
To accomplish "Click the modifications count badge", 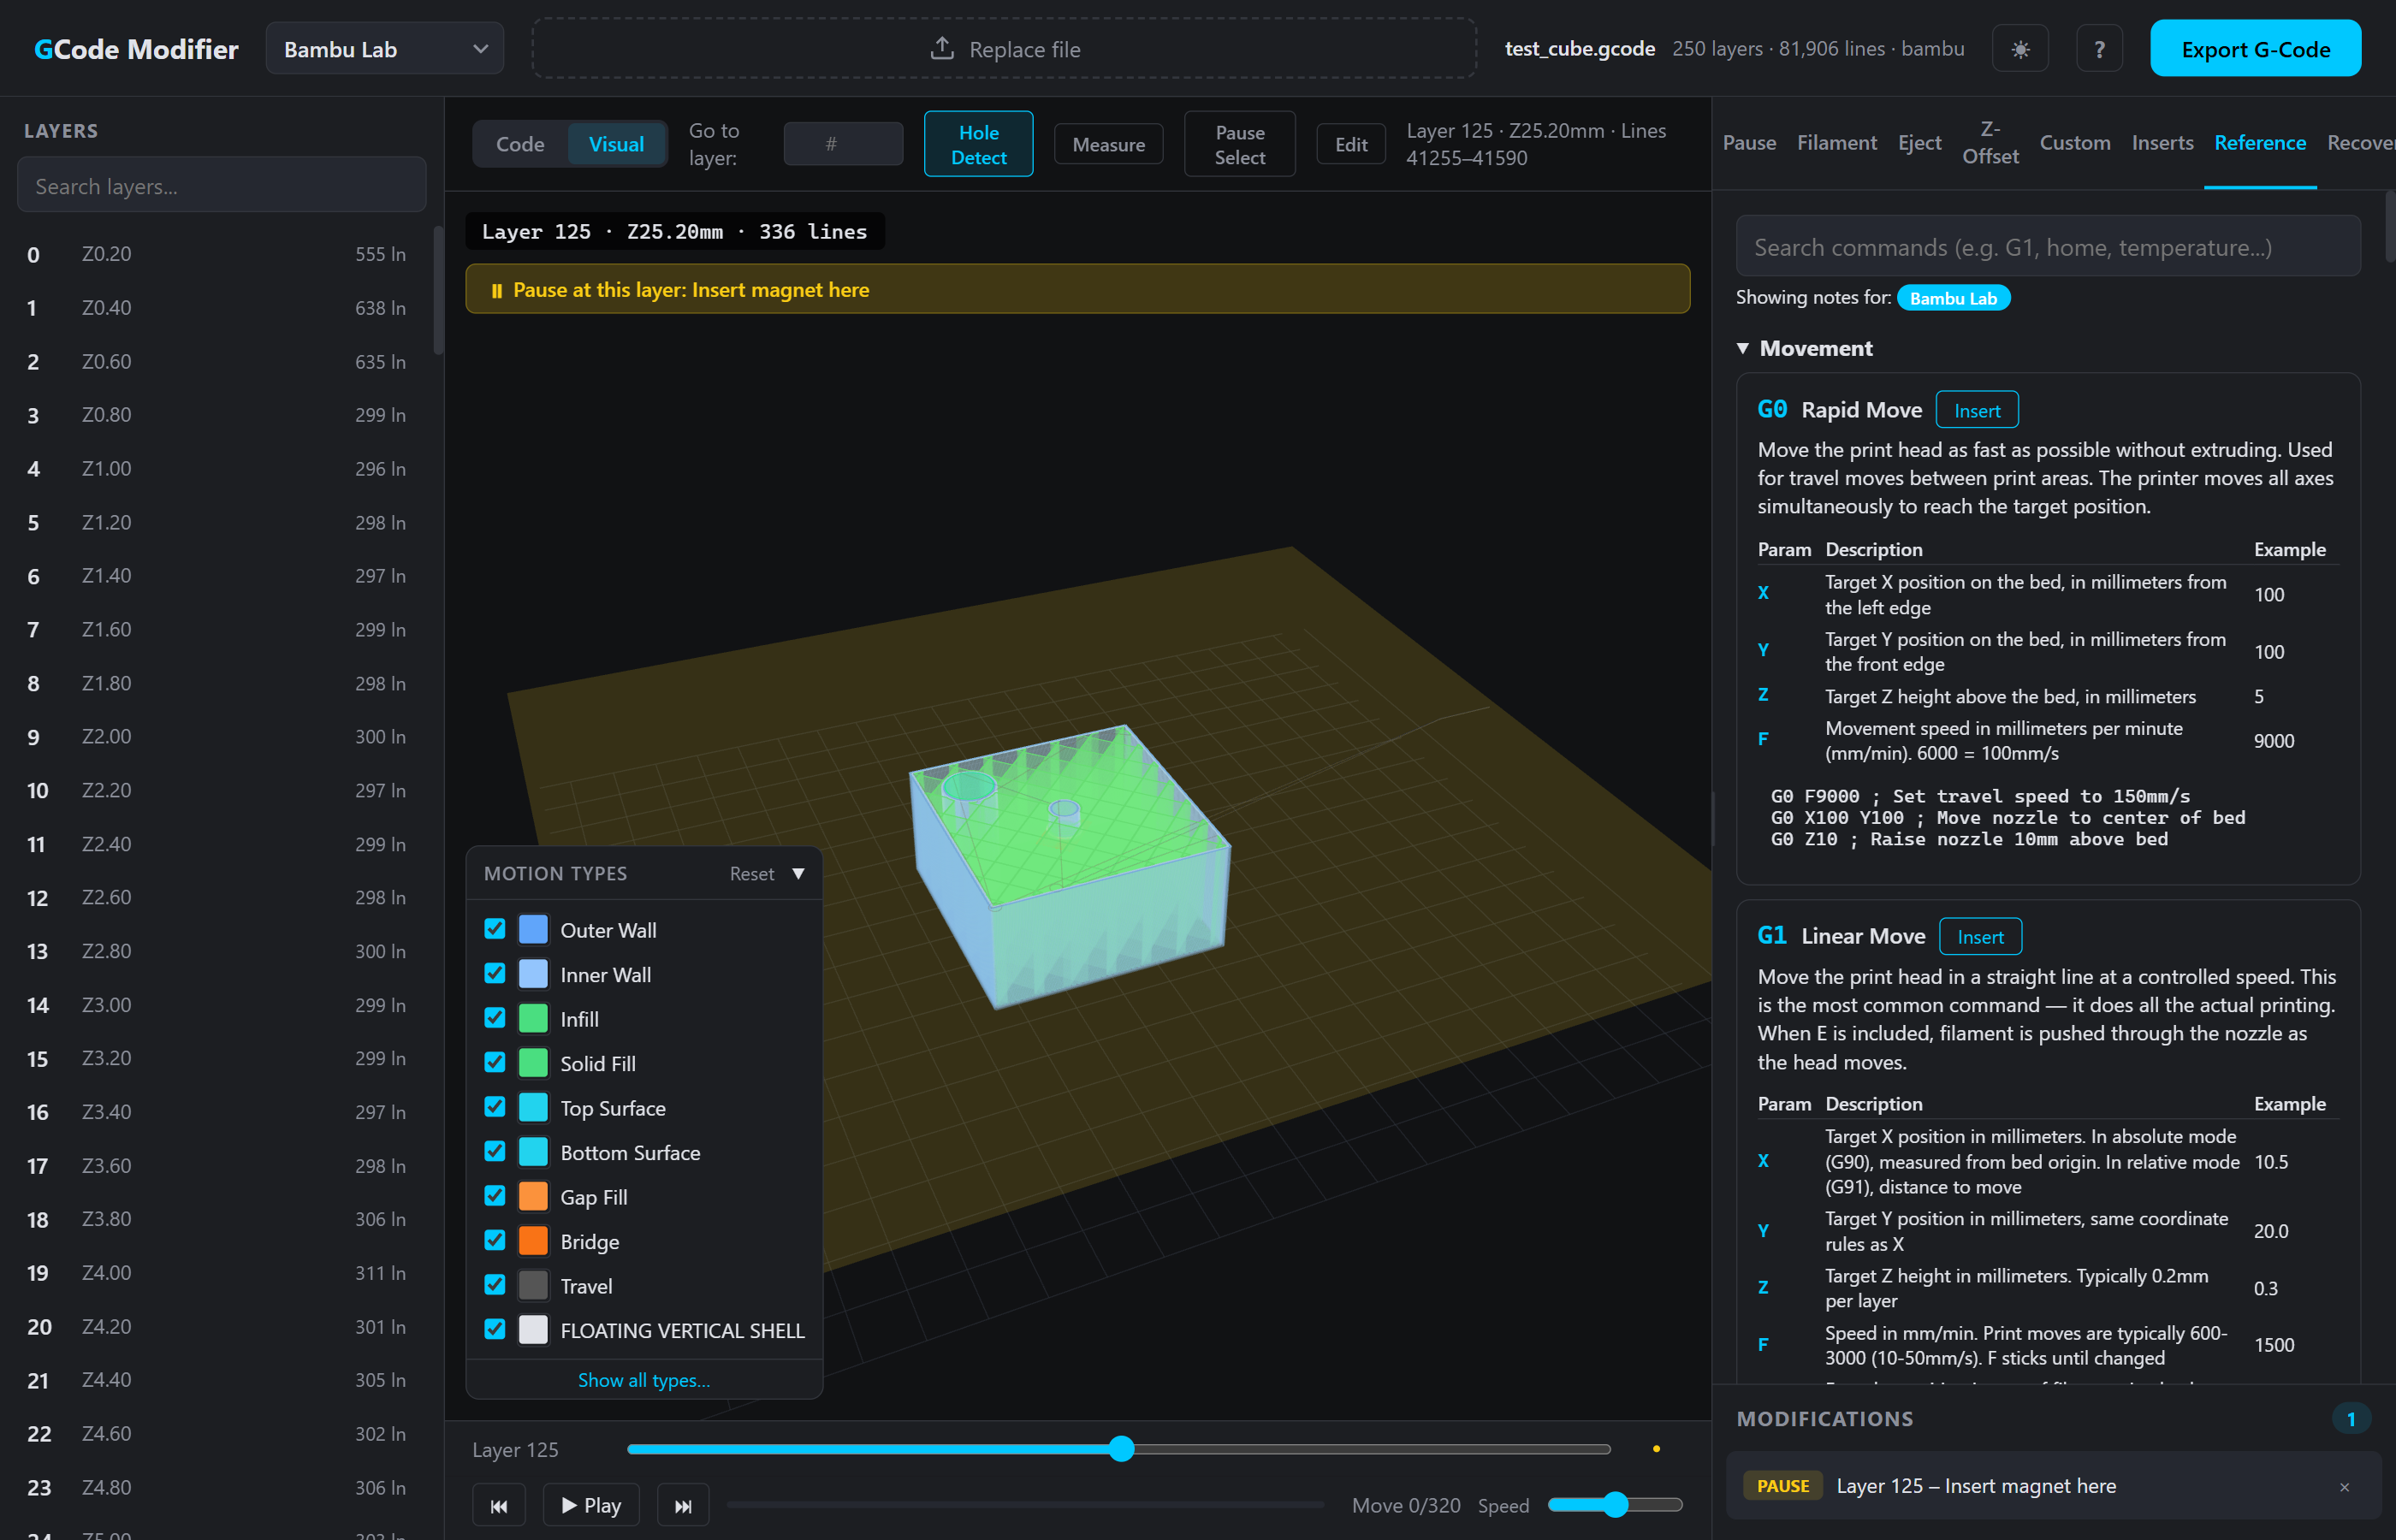I will [2350, 1419].
